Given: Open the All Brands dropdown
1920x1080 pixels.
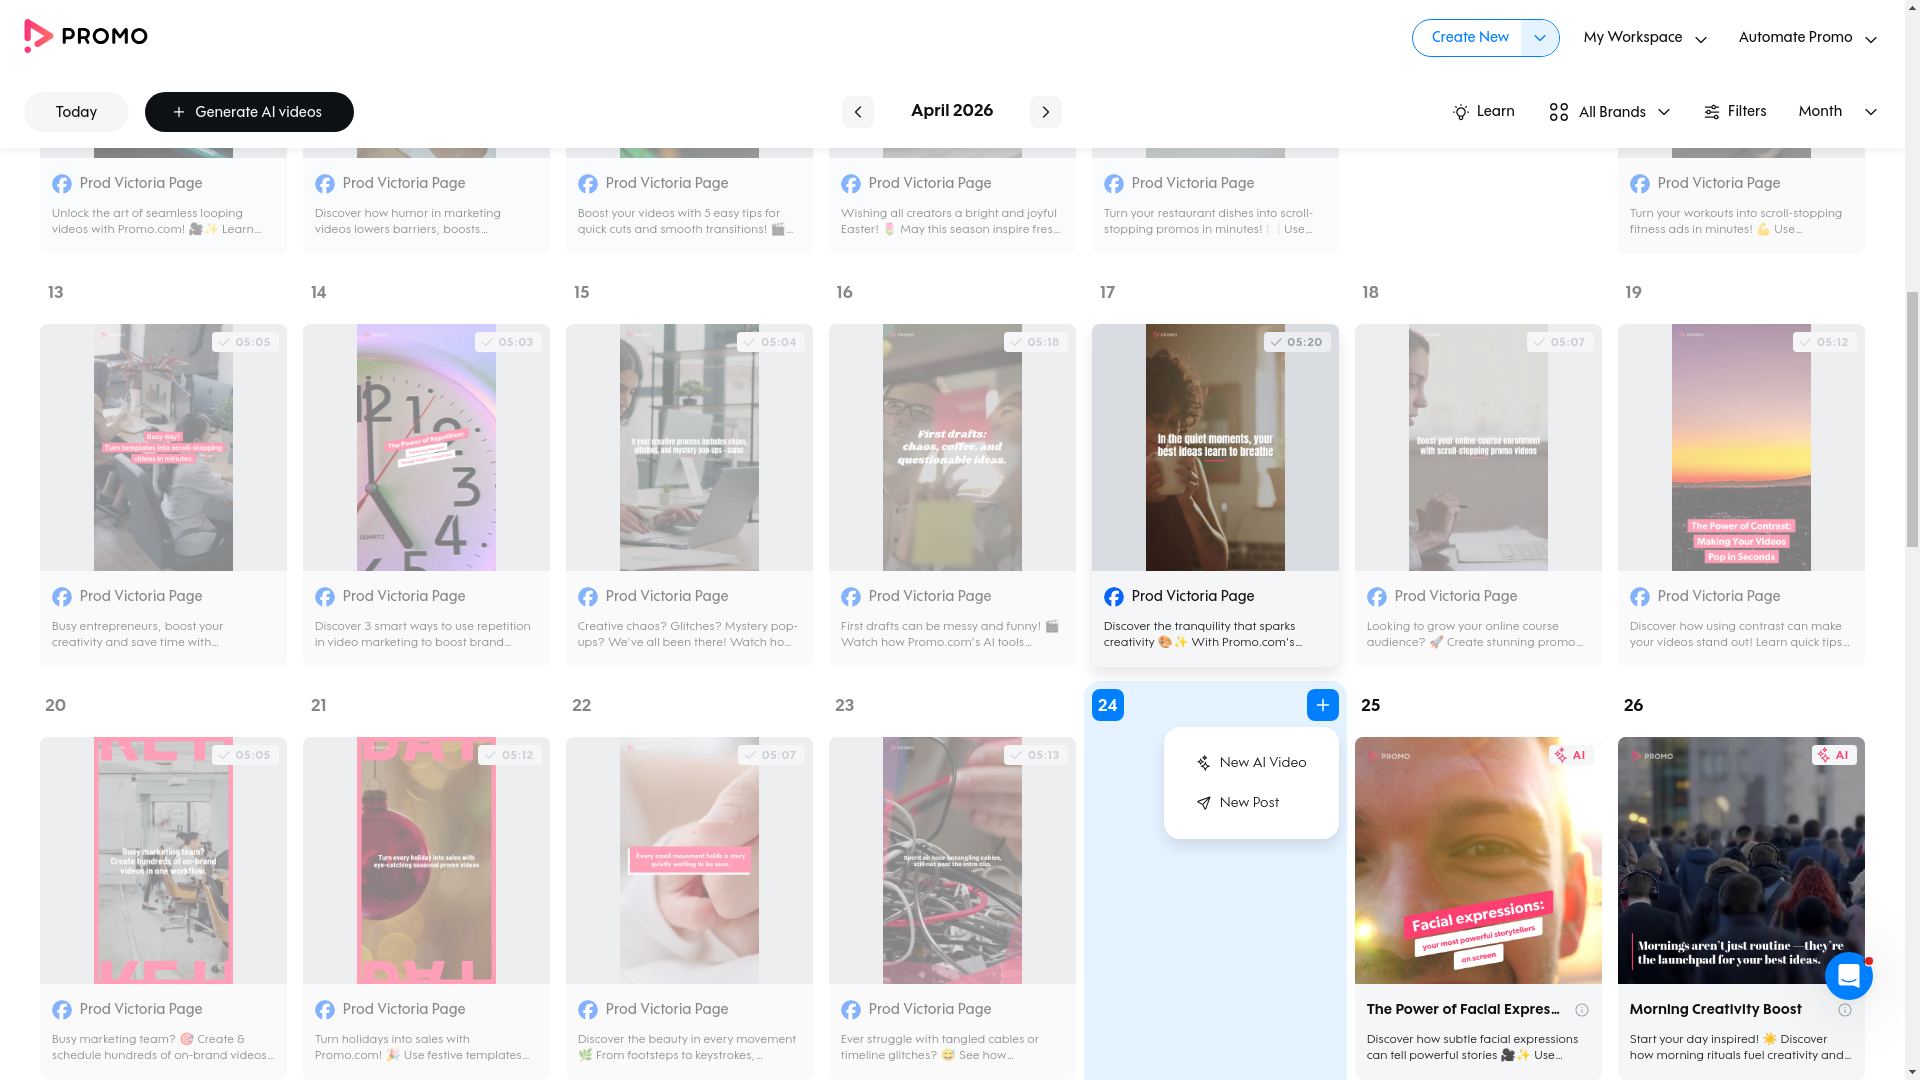Looking at the screenshot, I should 1609,112.
